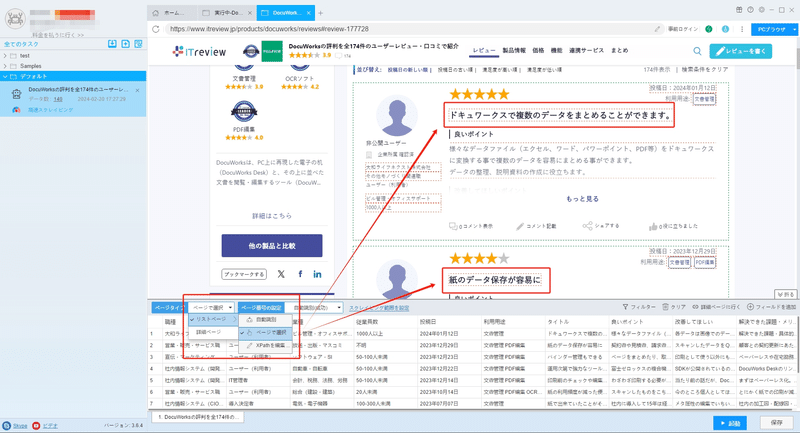Click the bottom workflow tab '1. DocuWorksの評判を全174件の...'
This screenshot has height=433, width=800.
(x=197, y=417)
